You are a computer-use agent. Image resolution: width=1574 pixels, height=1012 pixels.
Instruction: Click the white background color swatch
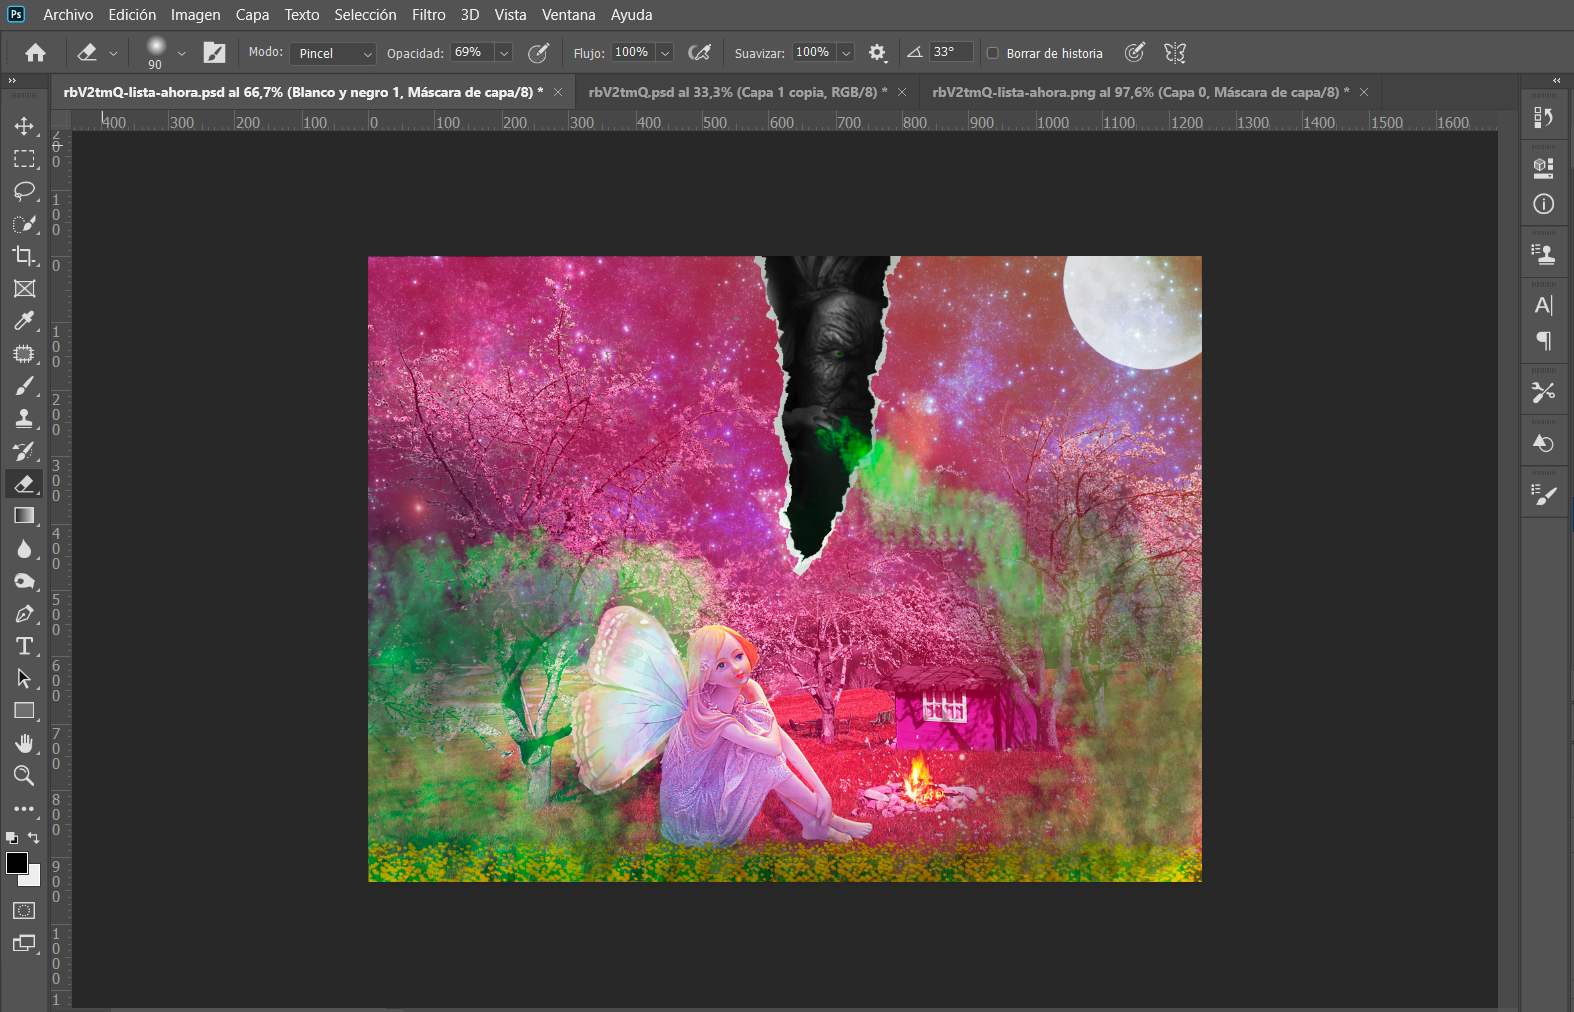tap(34, 879)
